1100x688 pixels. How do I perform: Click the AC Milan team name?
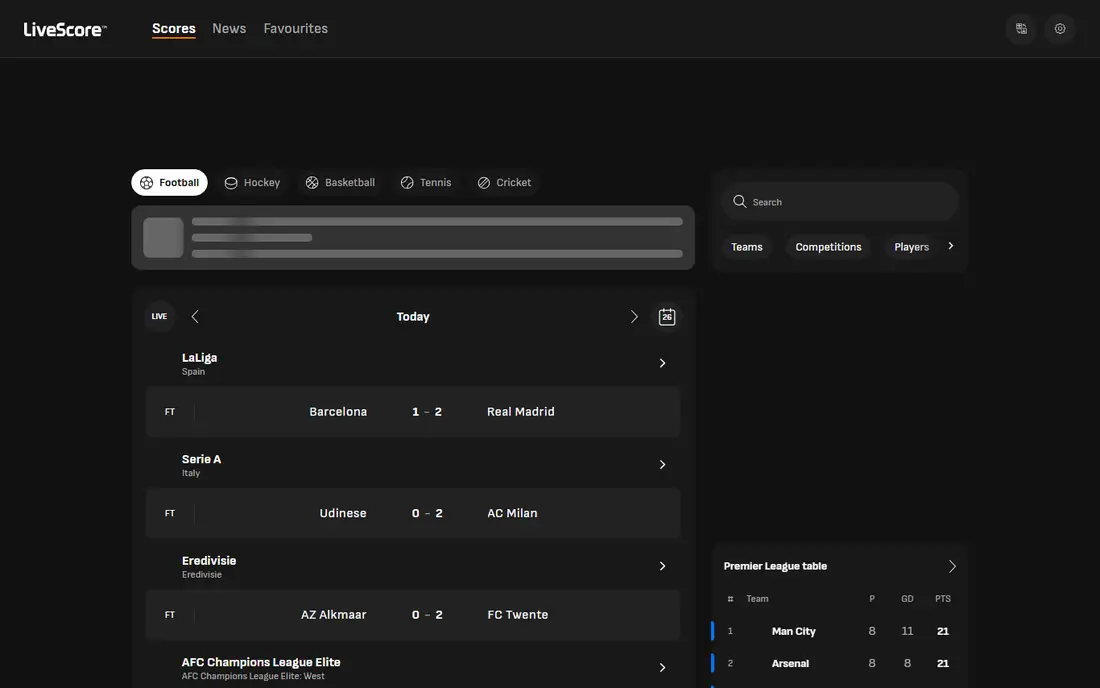point(512,513)
